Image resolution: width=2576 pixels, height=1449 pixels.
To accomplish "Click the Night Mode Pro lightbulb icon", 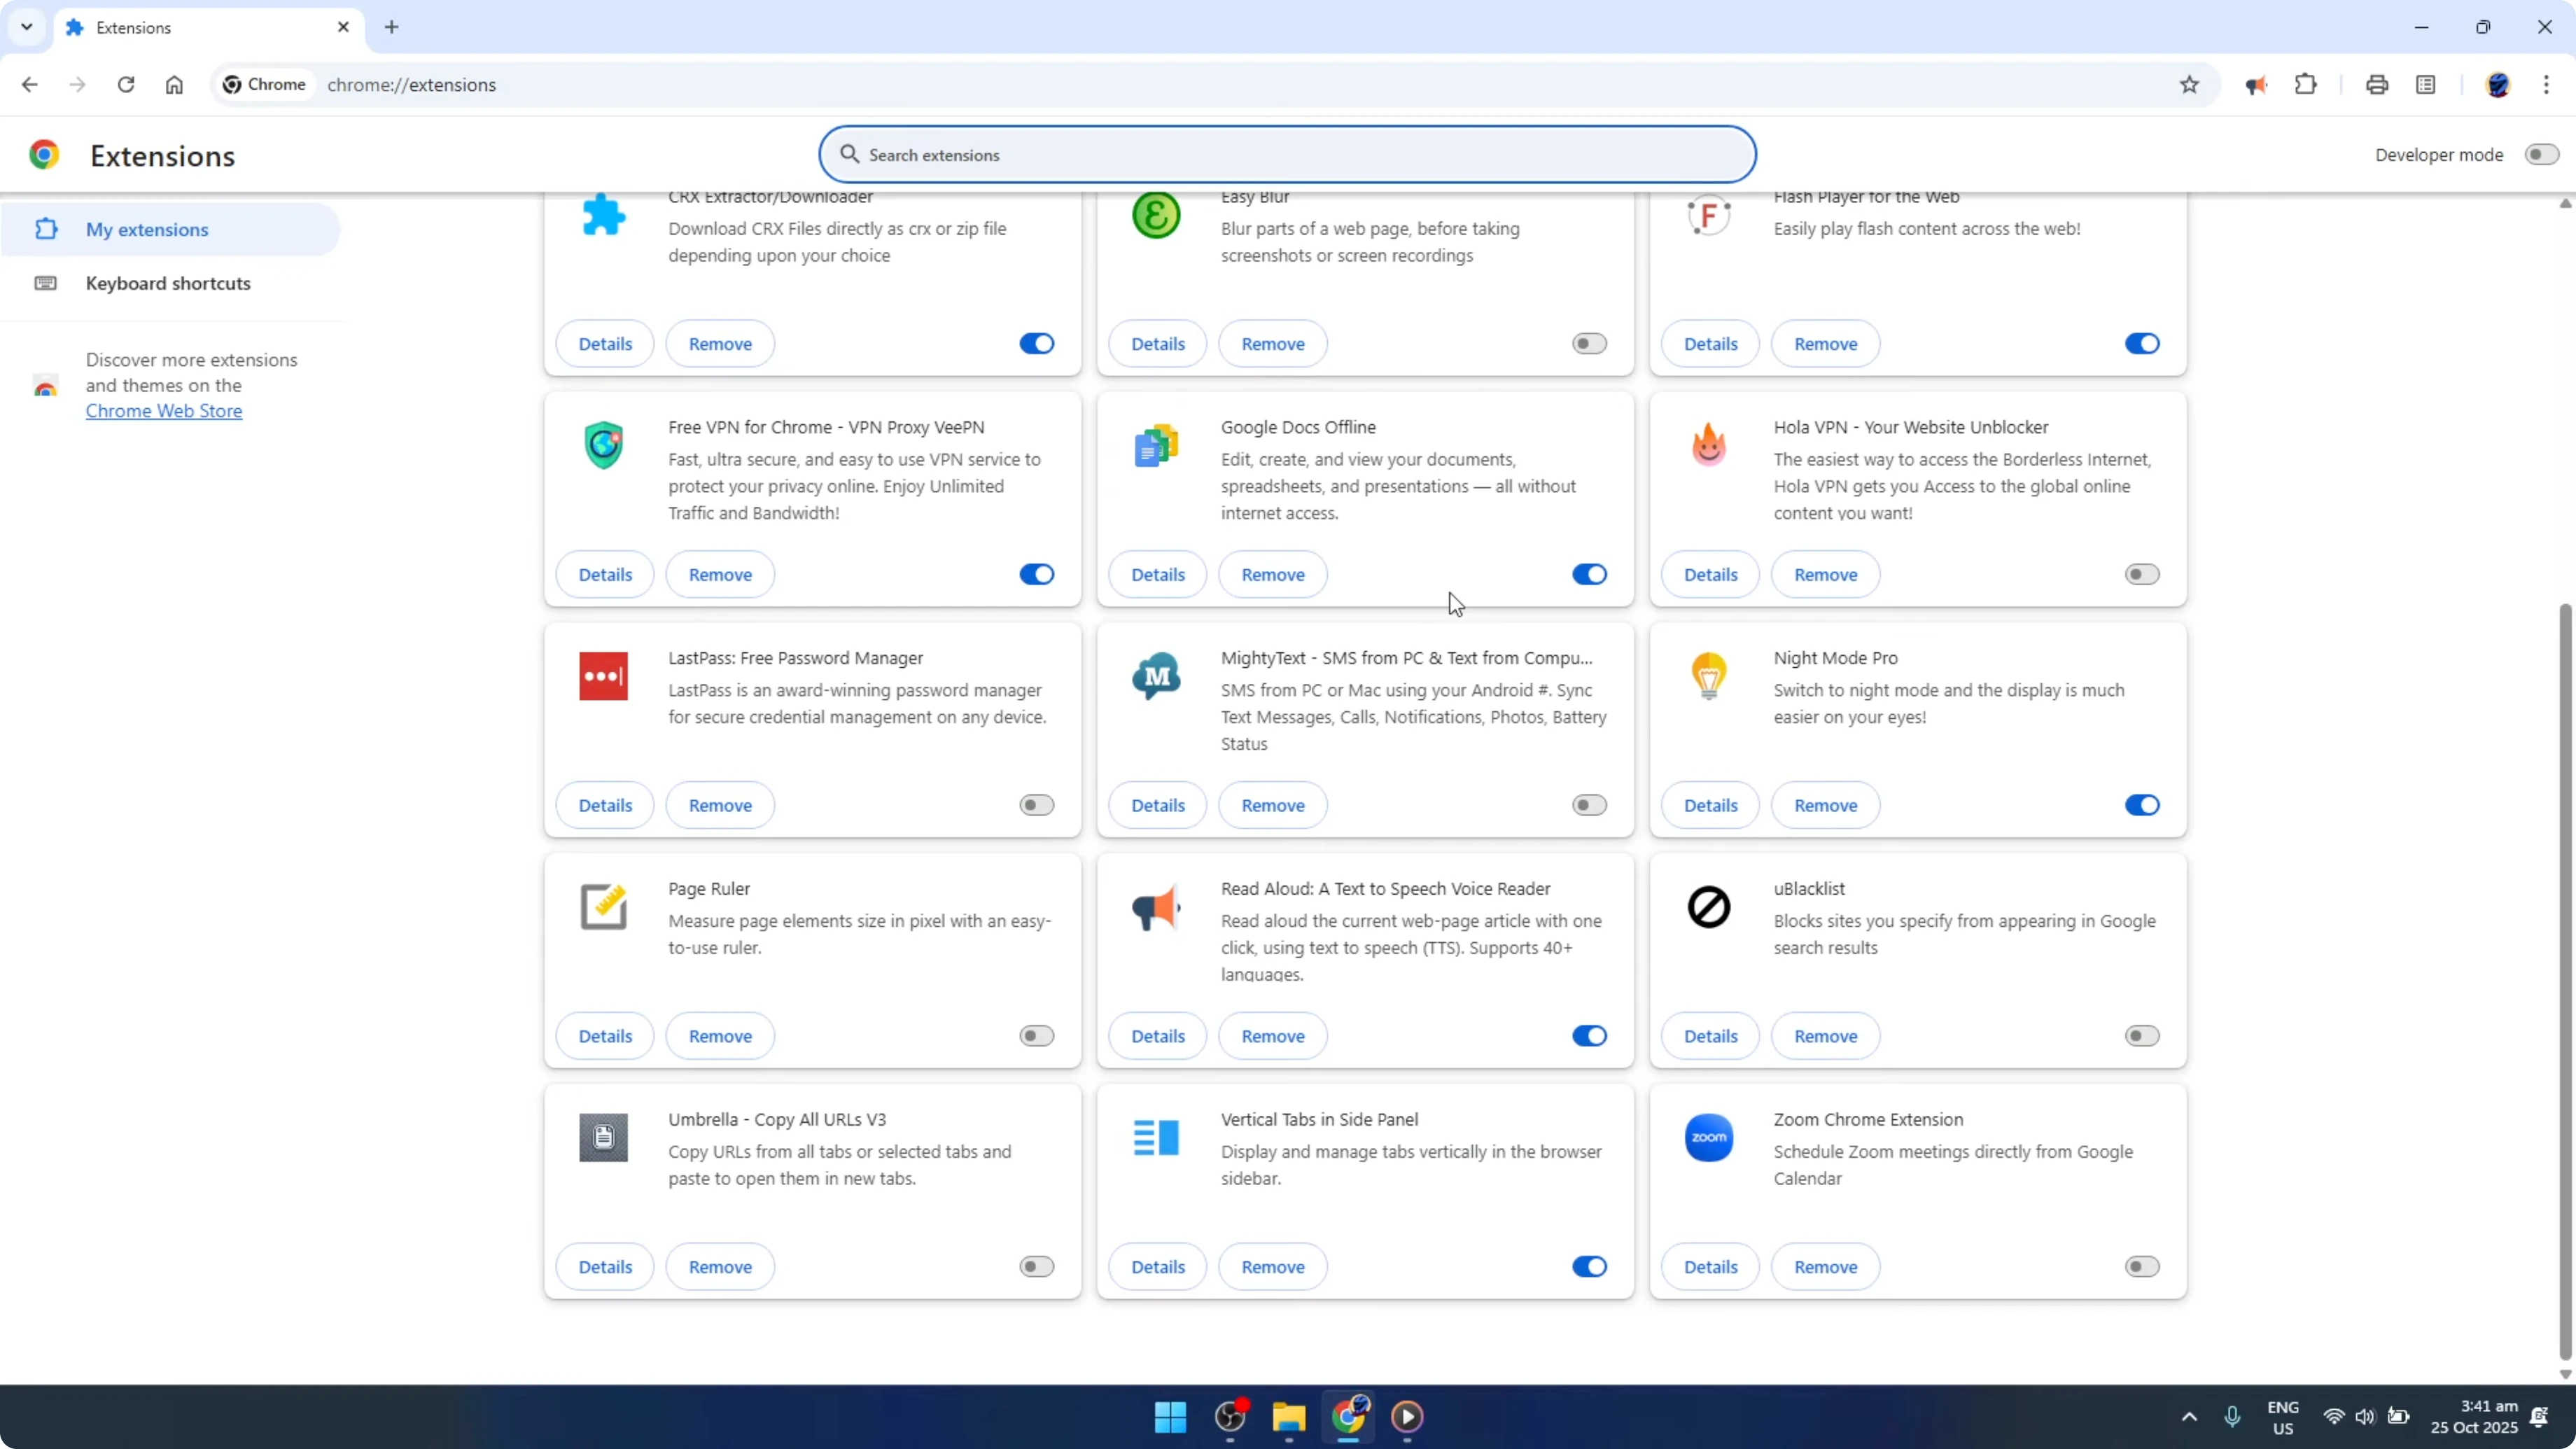I will tap(1709, 676).
